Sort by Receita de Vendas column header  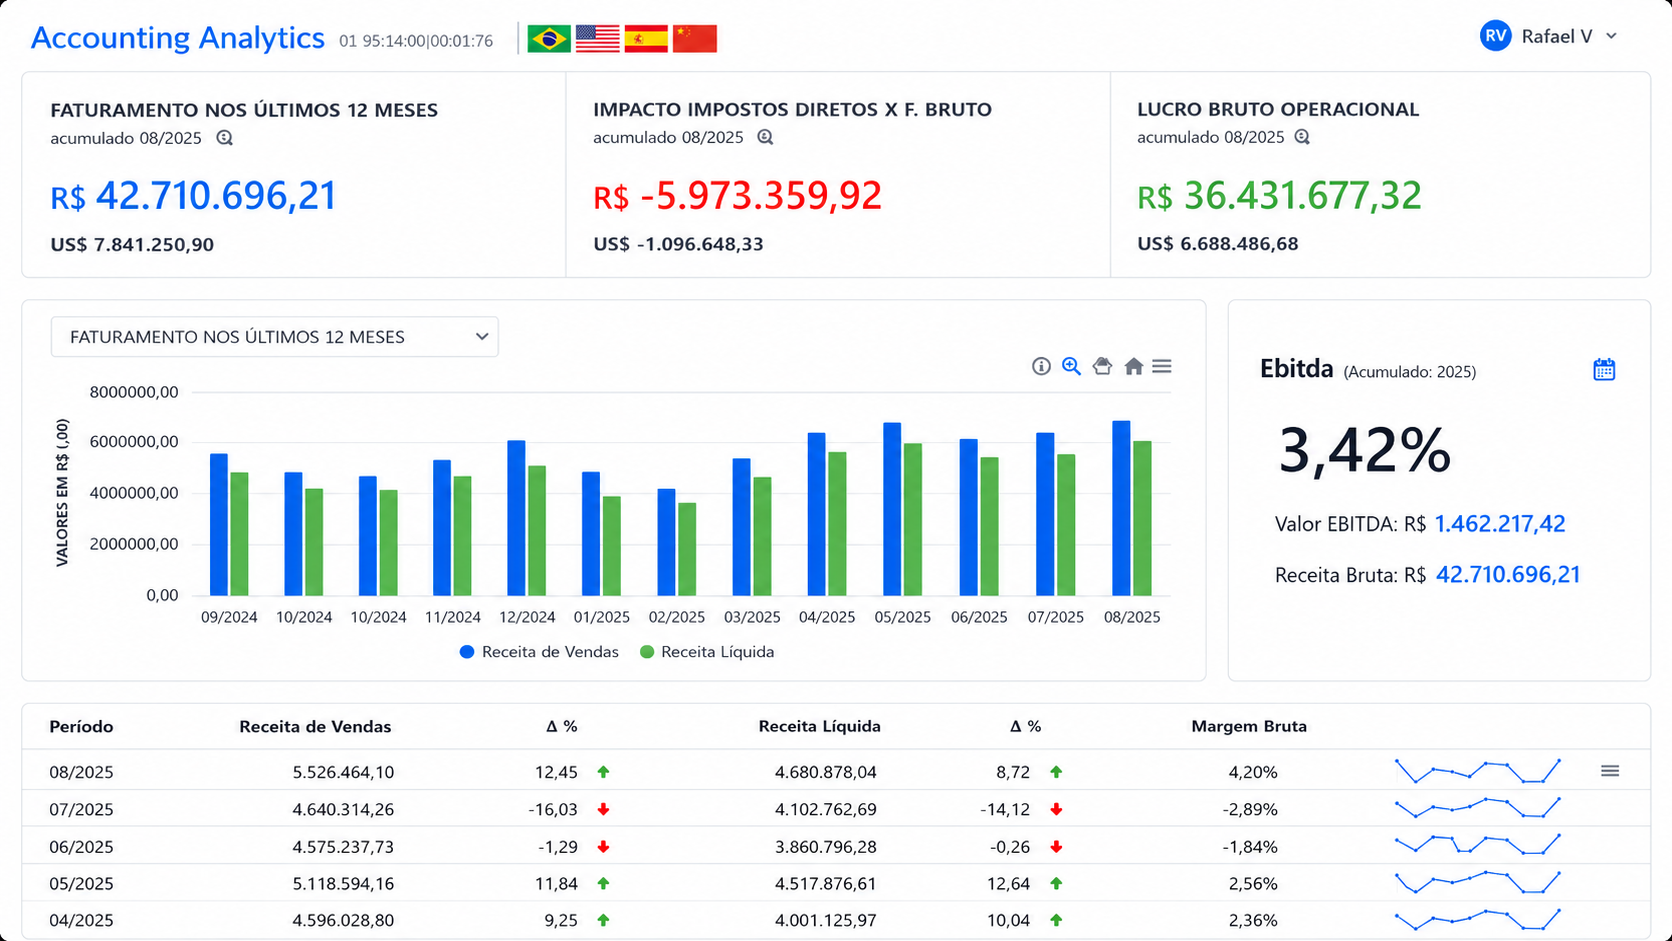tap(315, 727)
